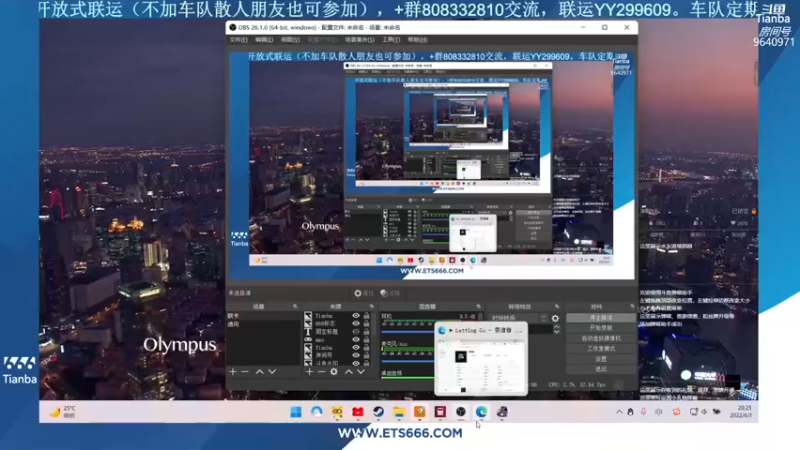The image size is (800, 450).
Task: Open Microsoft Edge taskbar icon
Action: [x=482, y=412]
